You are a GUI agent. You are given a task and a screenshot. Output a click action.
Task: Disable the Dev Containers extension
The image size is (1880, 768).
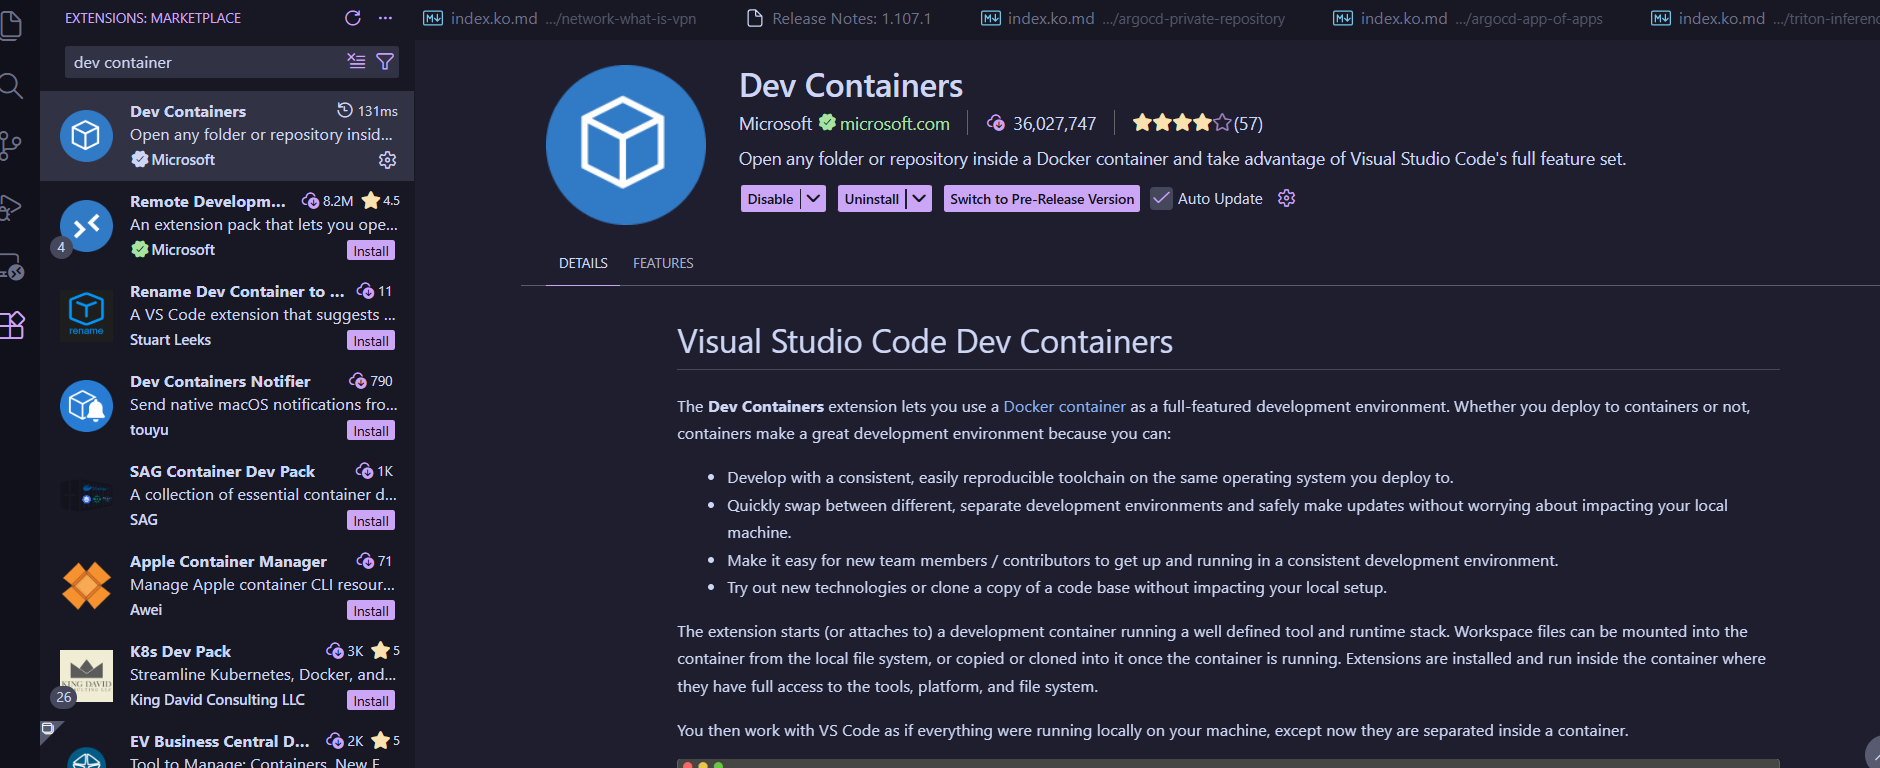[770, 198]
